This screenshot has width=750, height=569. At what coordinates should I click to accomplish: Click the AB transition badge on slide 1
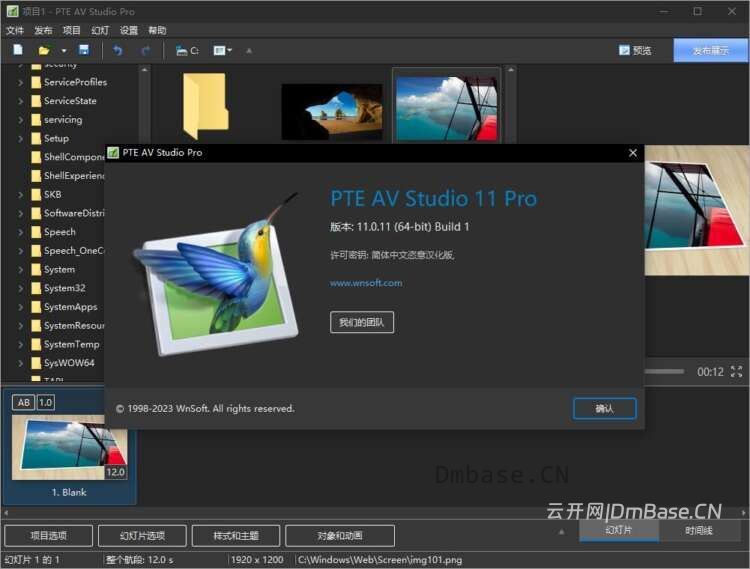coord(24,403)
